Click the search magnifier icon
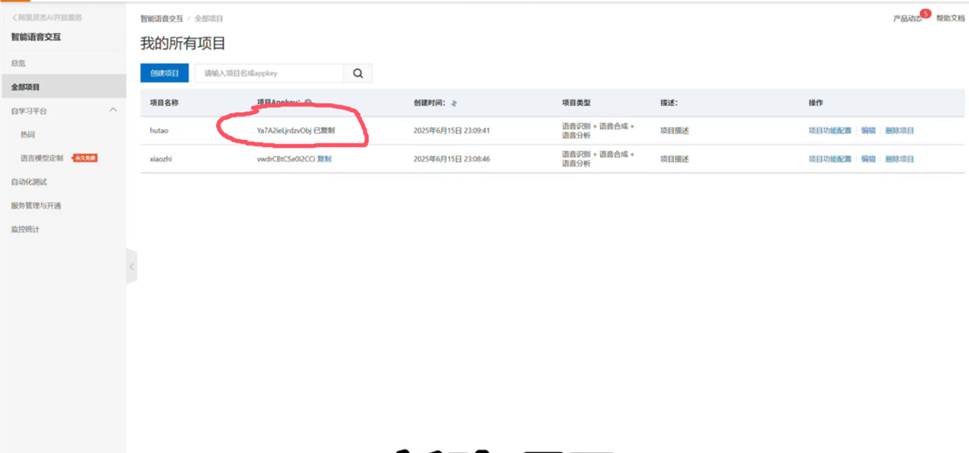The image size is (969, 453). (x=358, y=73)
